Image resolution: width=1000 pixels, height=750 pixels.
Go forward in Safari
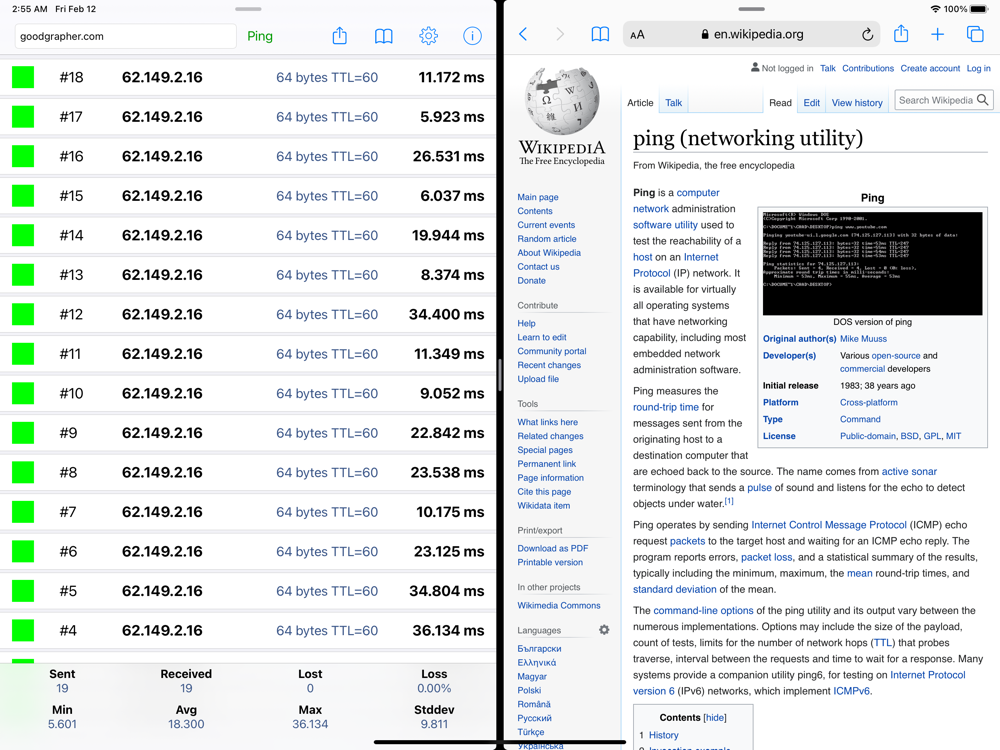click(560, 34)
